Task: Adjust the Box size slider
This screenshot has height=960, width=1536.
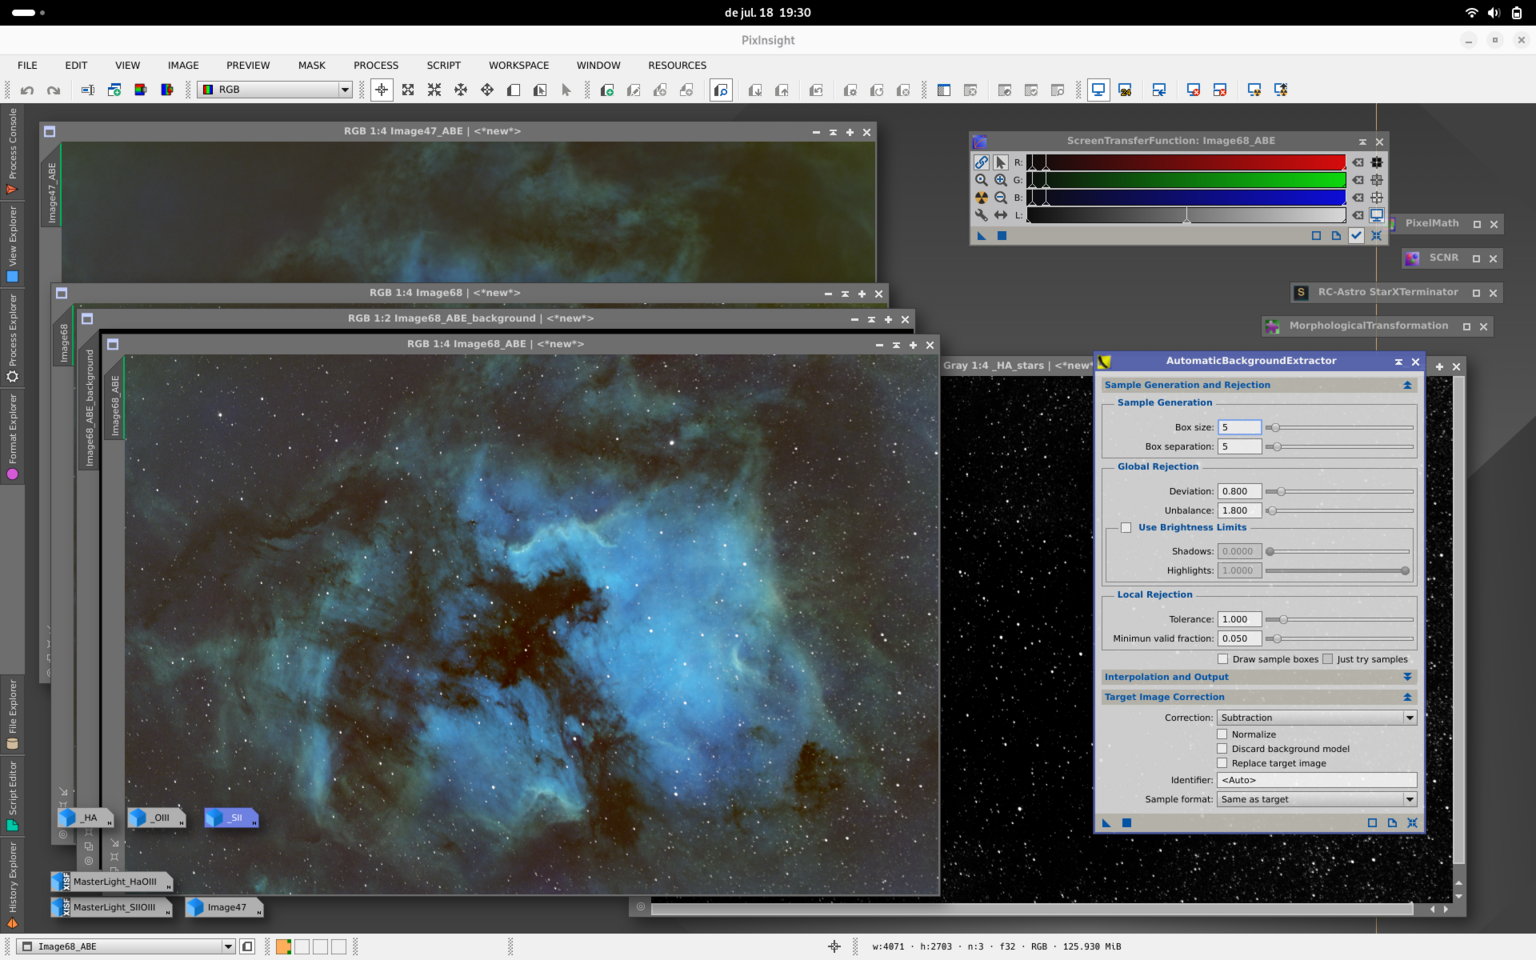Action: [x=1339, y=428]
